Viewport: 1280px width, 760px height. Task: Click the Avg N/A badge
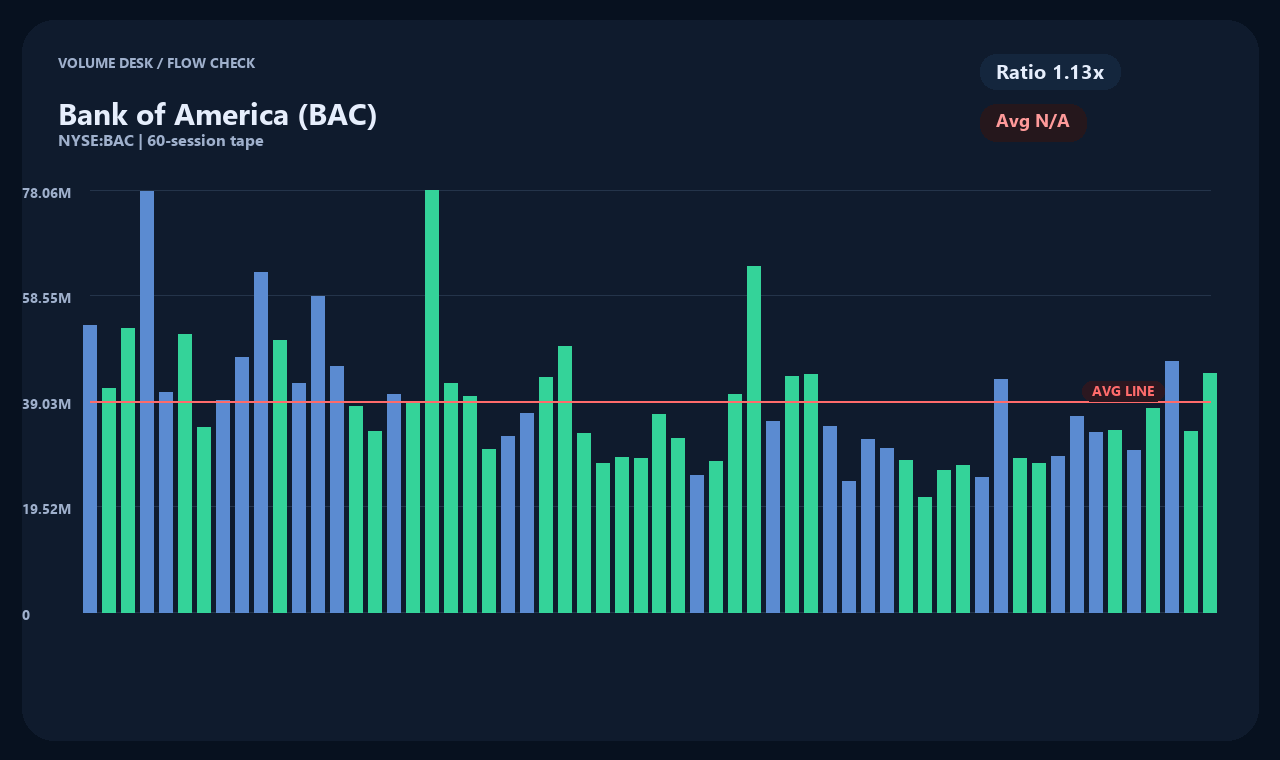tap(1033, 122)
